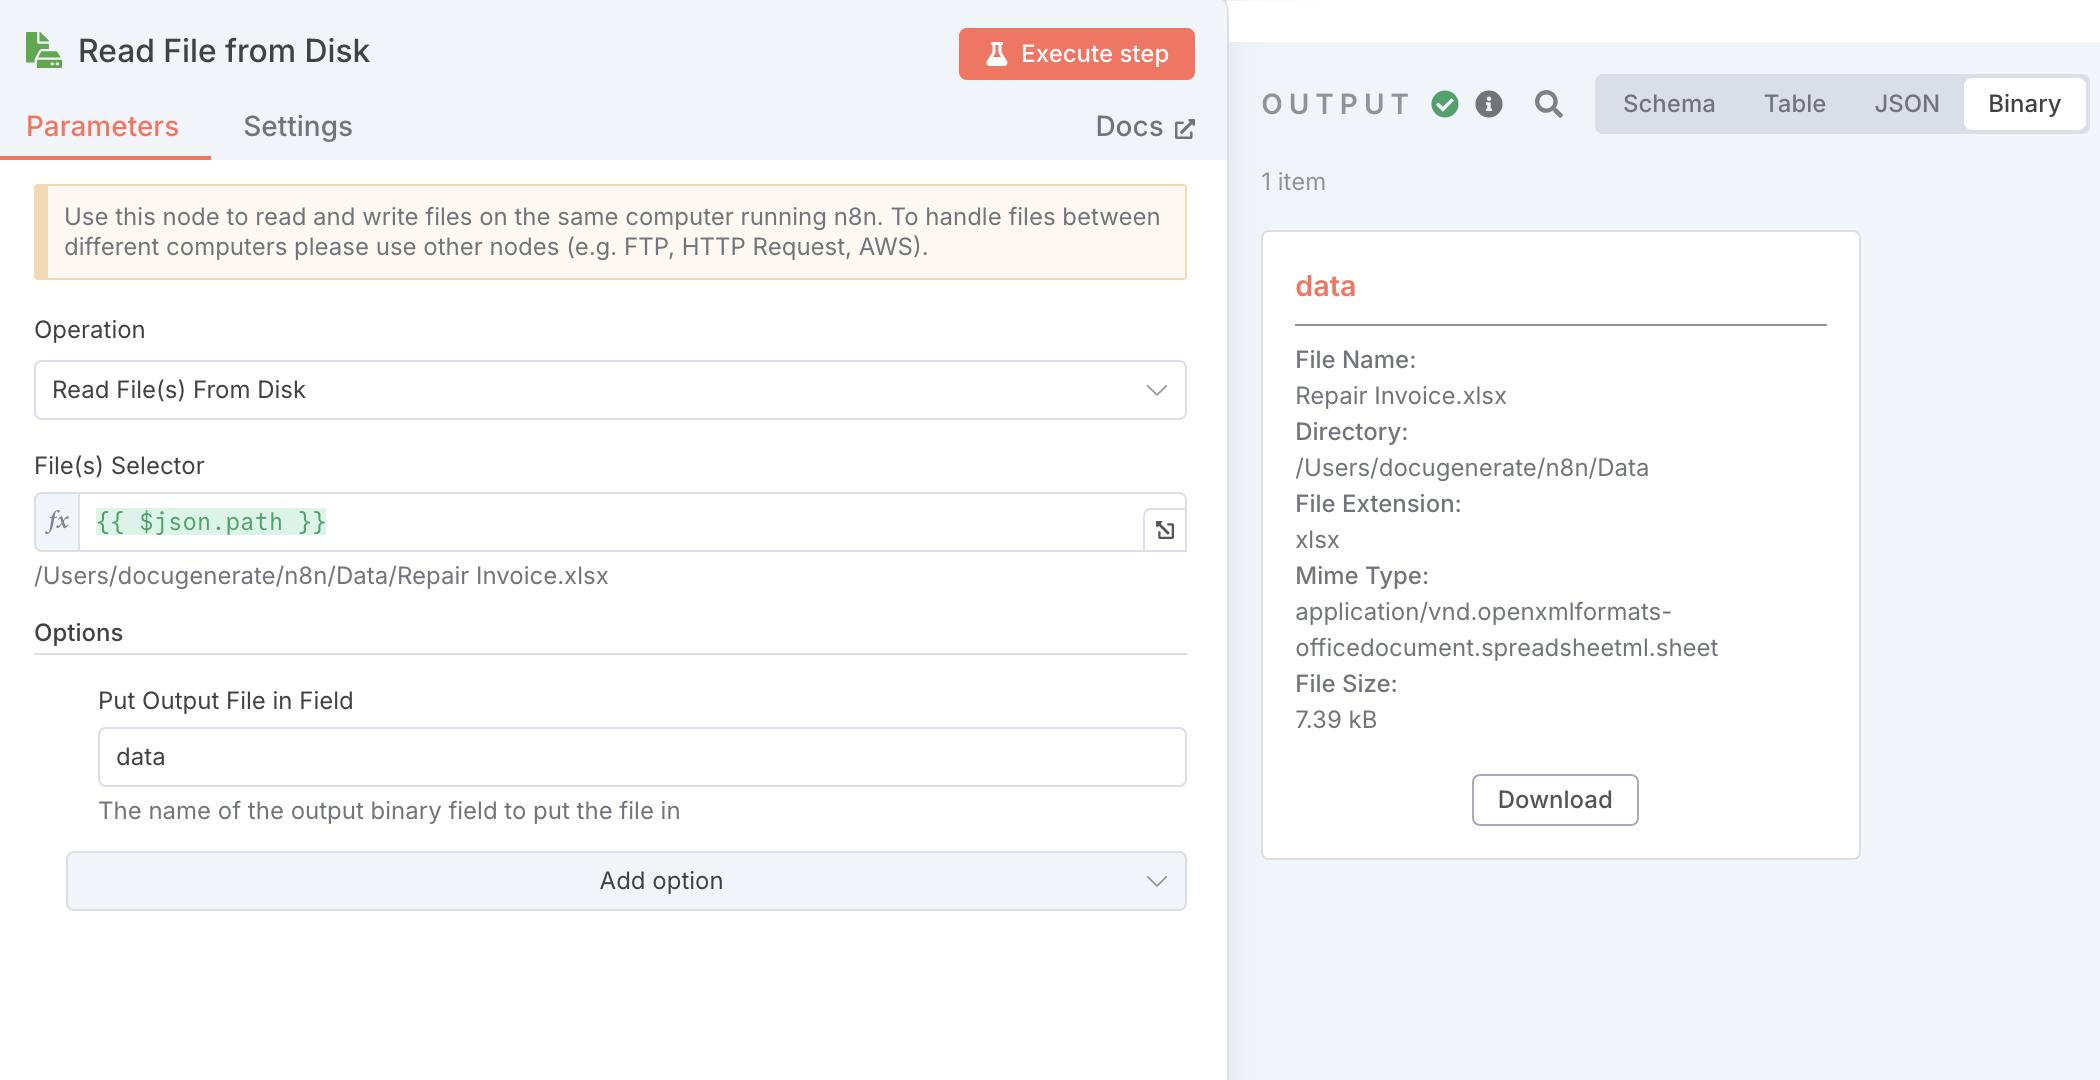Open the expression editor expand icon

point(1165,530)
